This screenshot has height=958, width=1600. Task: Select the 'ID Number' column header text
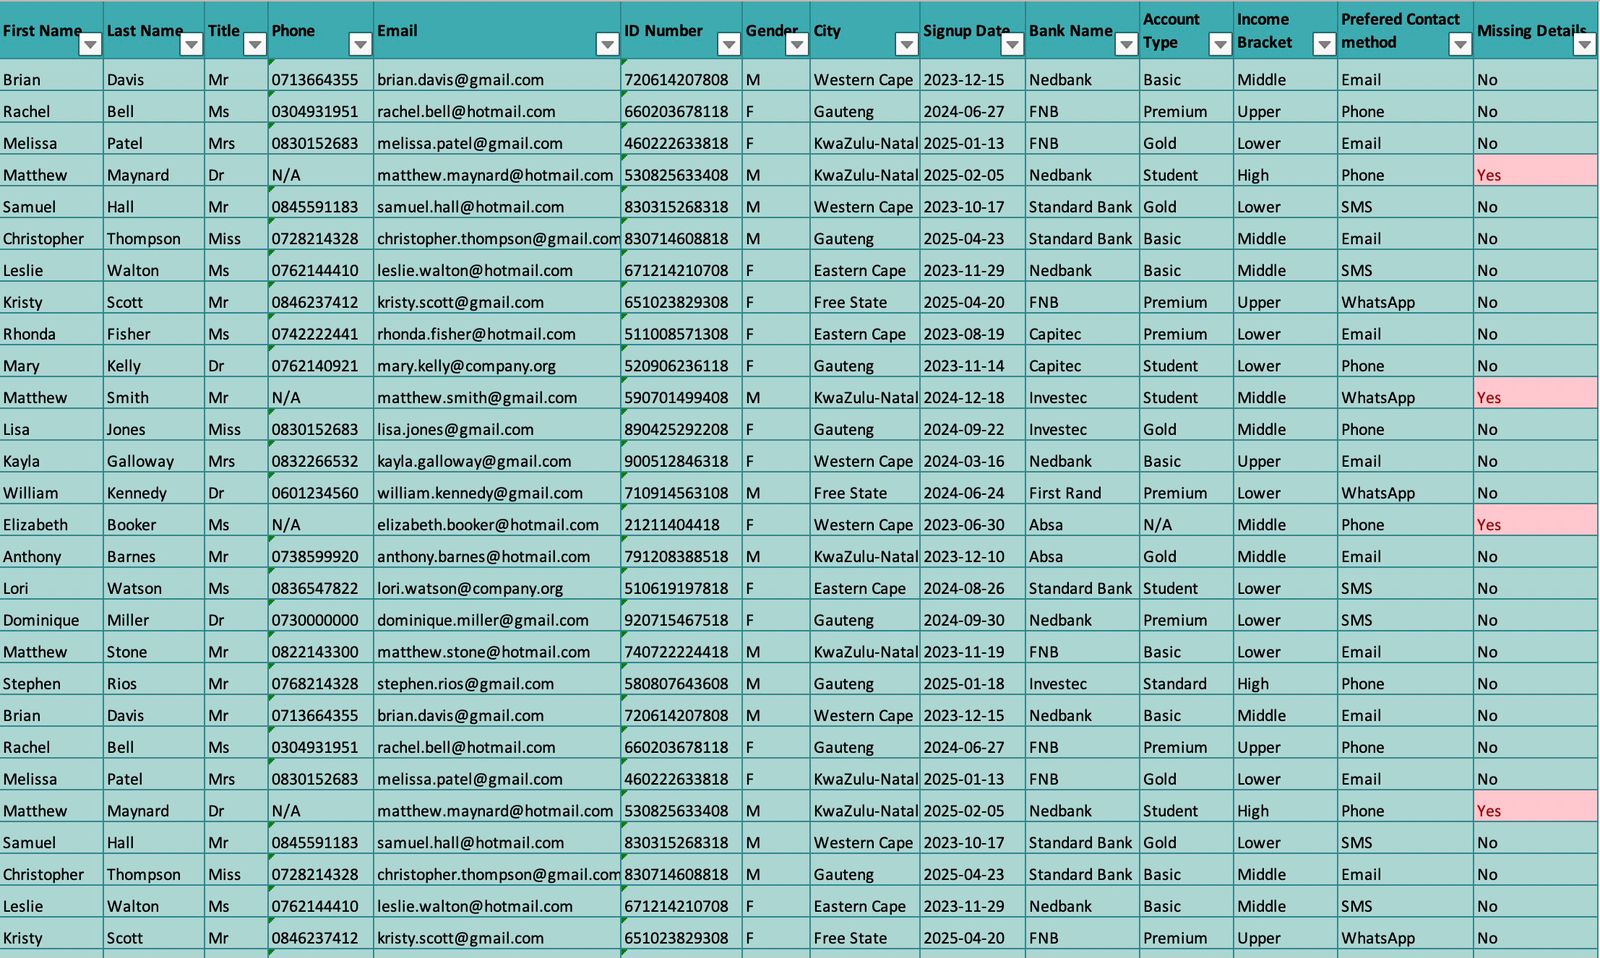click(x=663, y=31)
